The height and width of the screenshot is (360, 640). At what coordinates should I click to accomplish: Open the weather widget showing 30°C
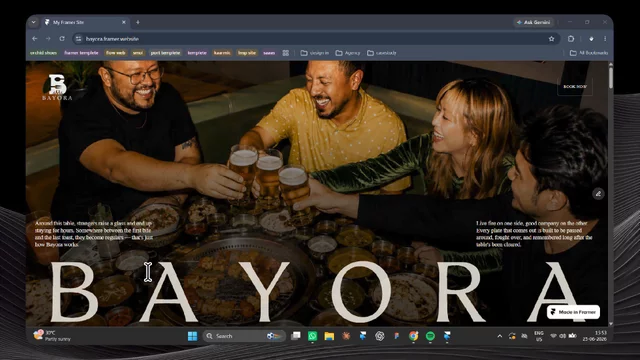pyautogui.click(x=52, y=336)
